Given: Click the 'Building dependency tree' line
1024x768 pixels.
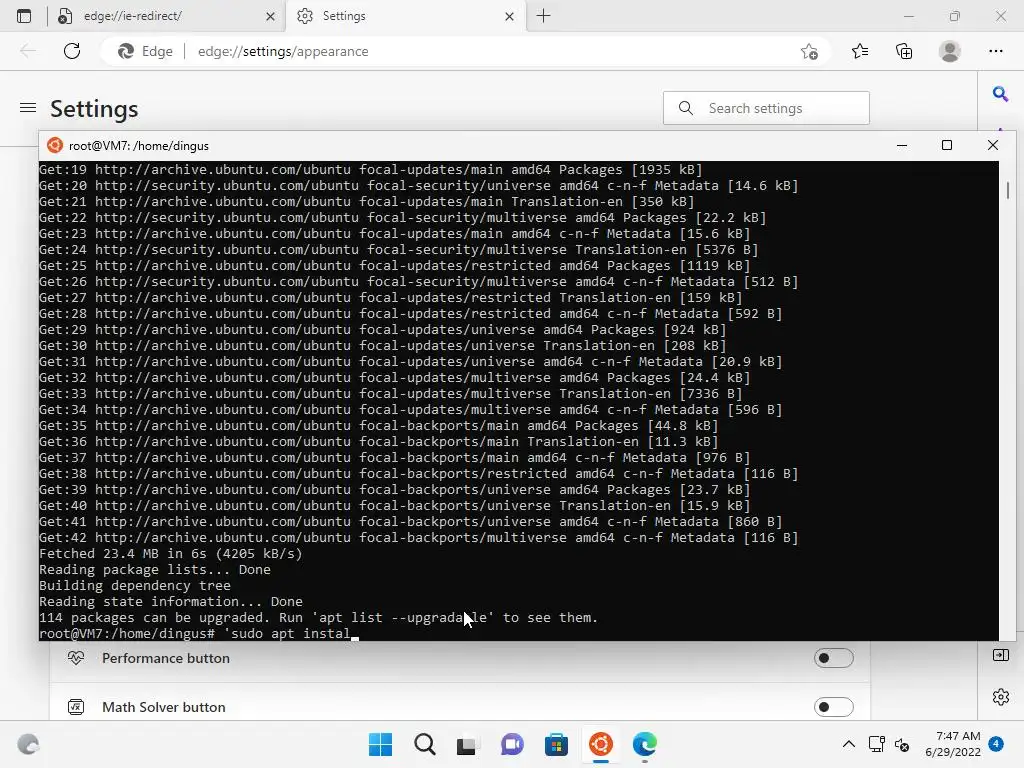Looking at the screenshot, I should (135, 586).
